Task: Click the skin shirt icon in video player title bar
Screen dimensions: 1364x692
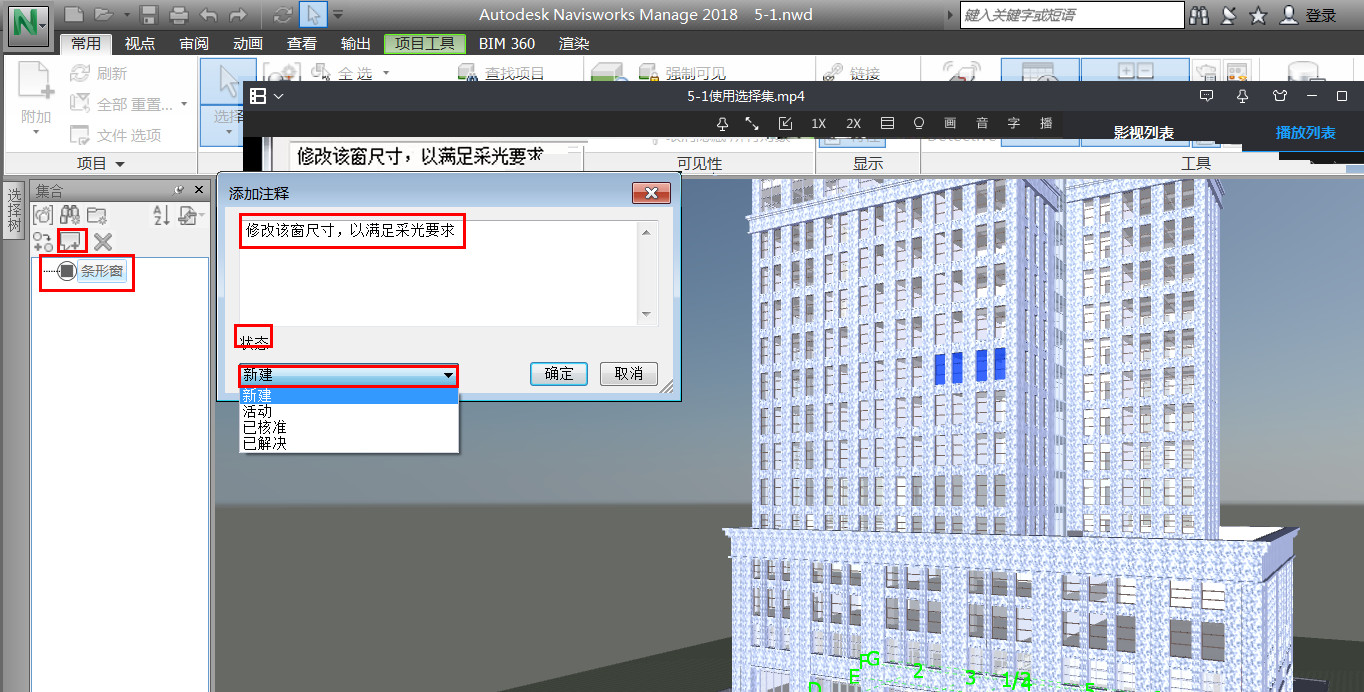Action: 1279,96
